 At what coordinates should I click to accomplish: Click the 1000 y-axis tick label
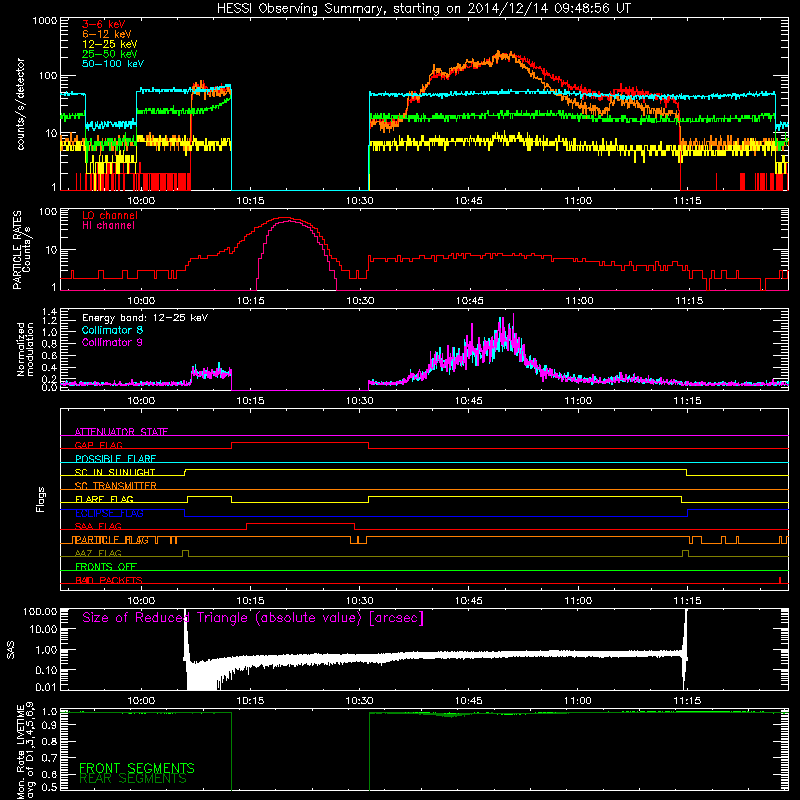(x=45, y=21)
